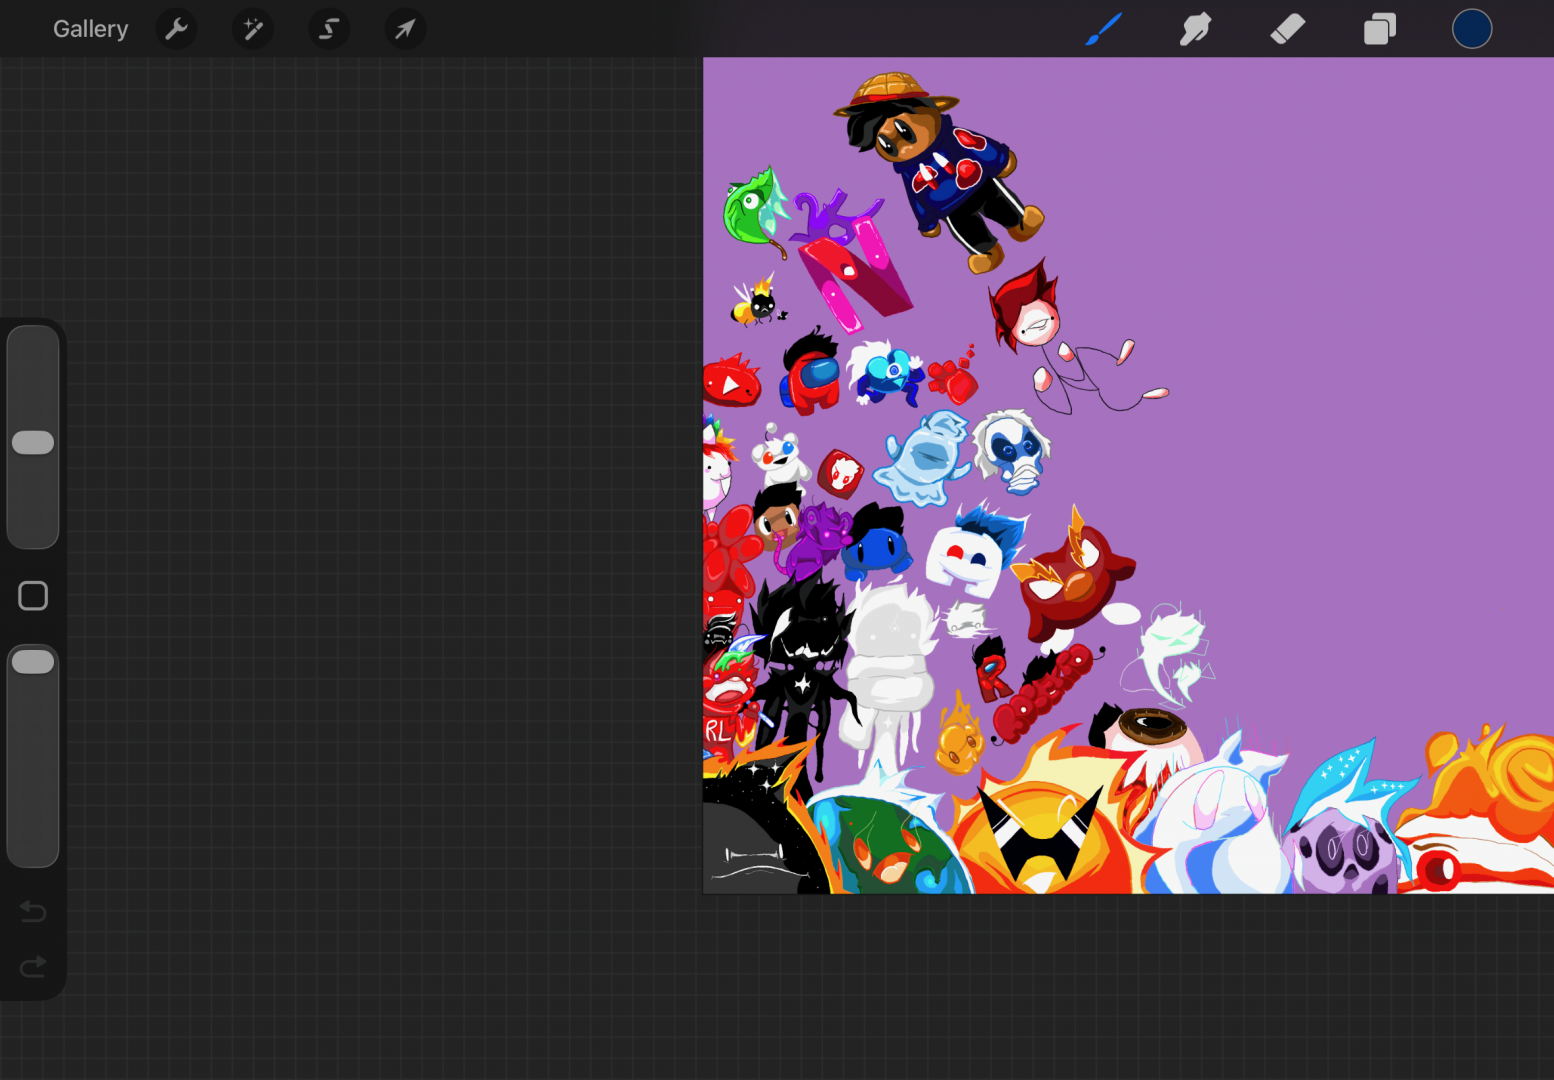Undo the last stroke with undo arrow

(33, 911)
